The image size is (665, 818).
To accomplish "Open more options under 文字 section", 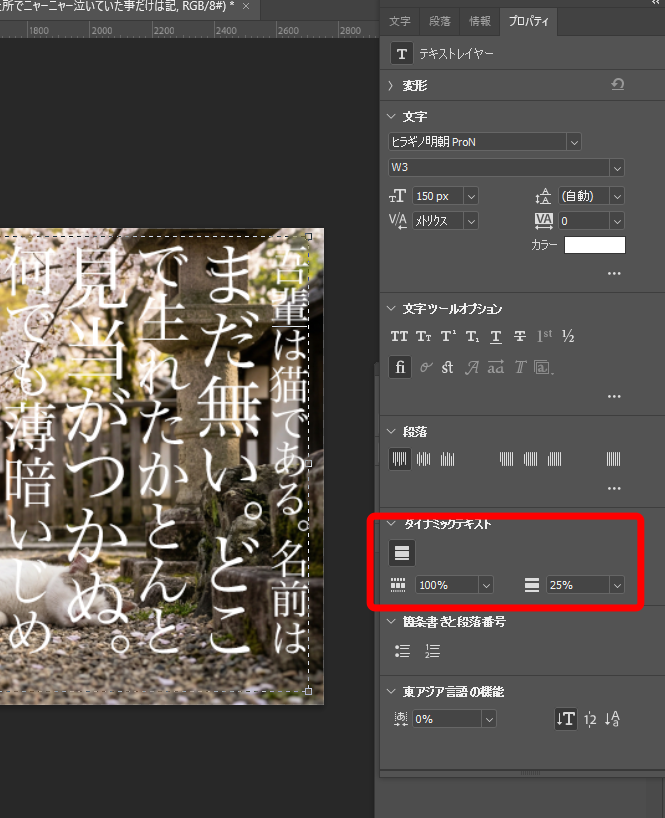I will [x=614, y=273].
